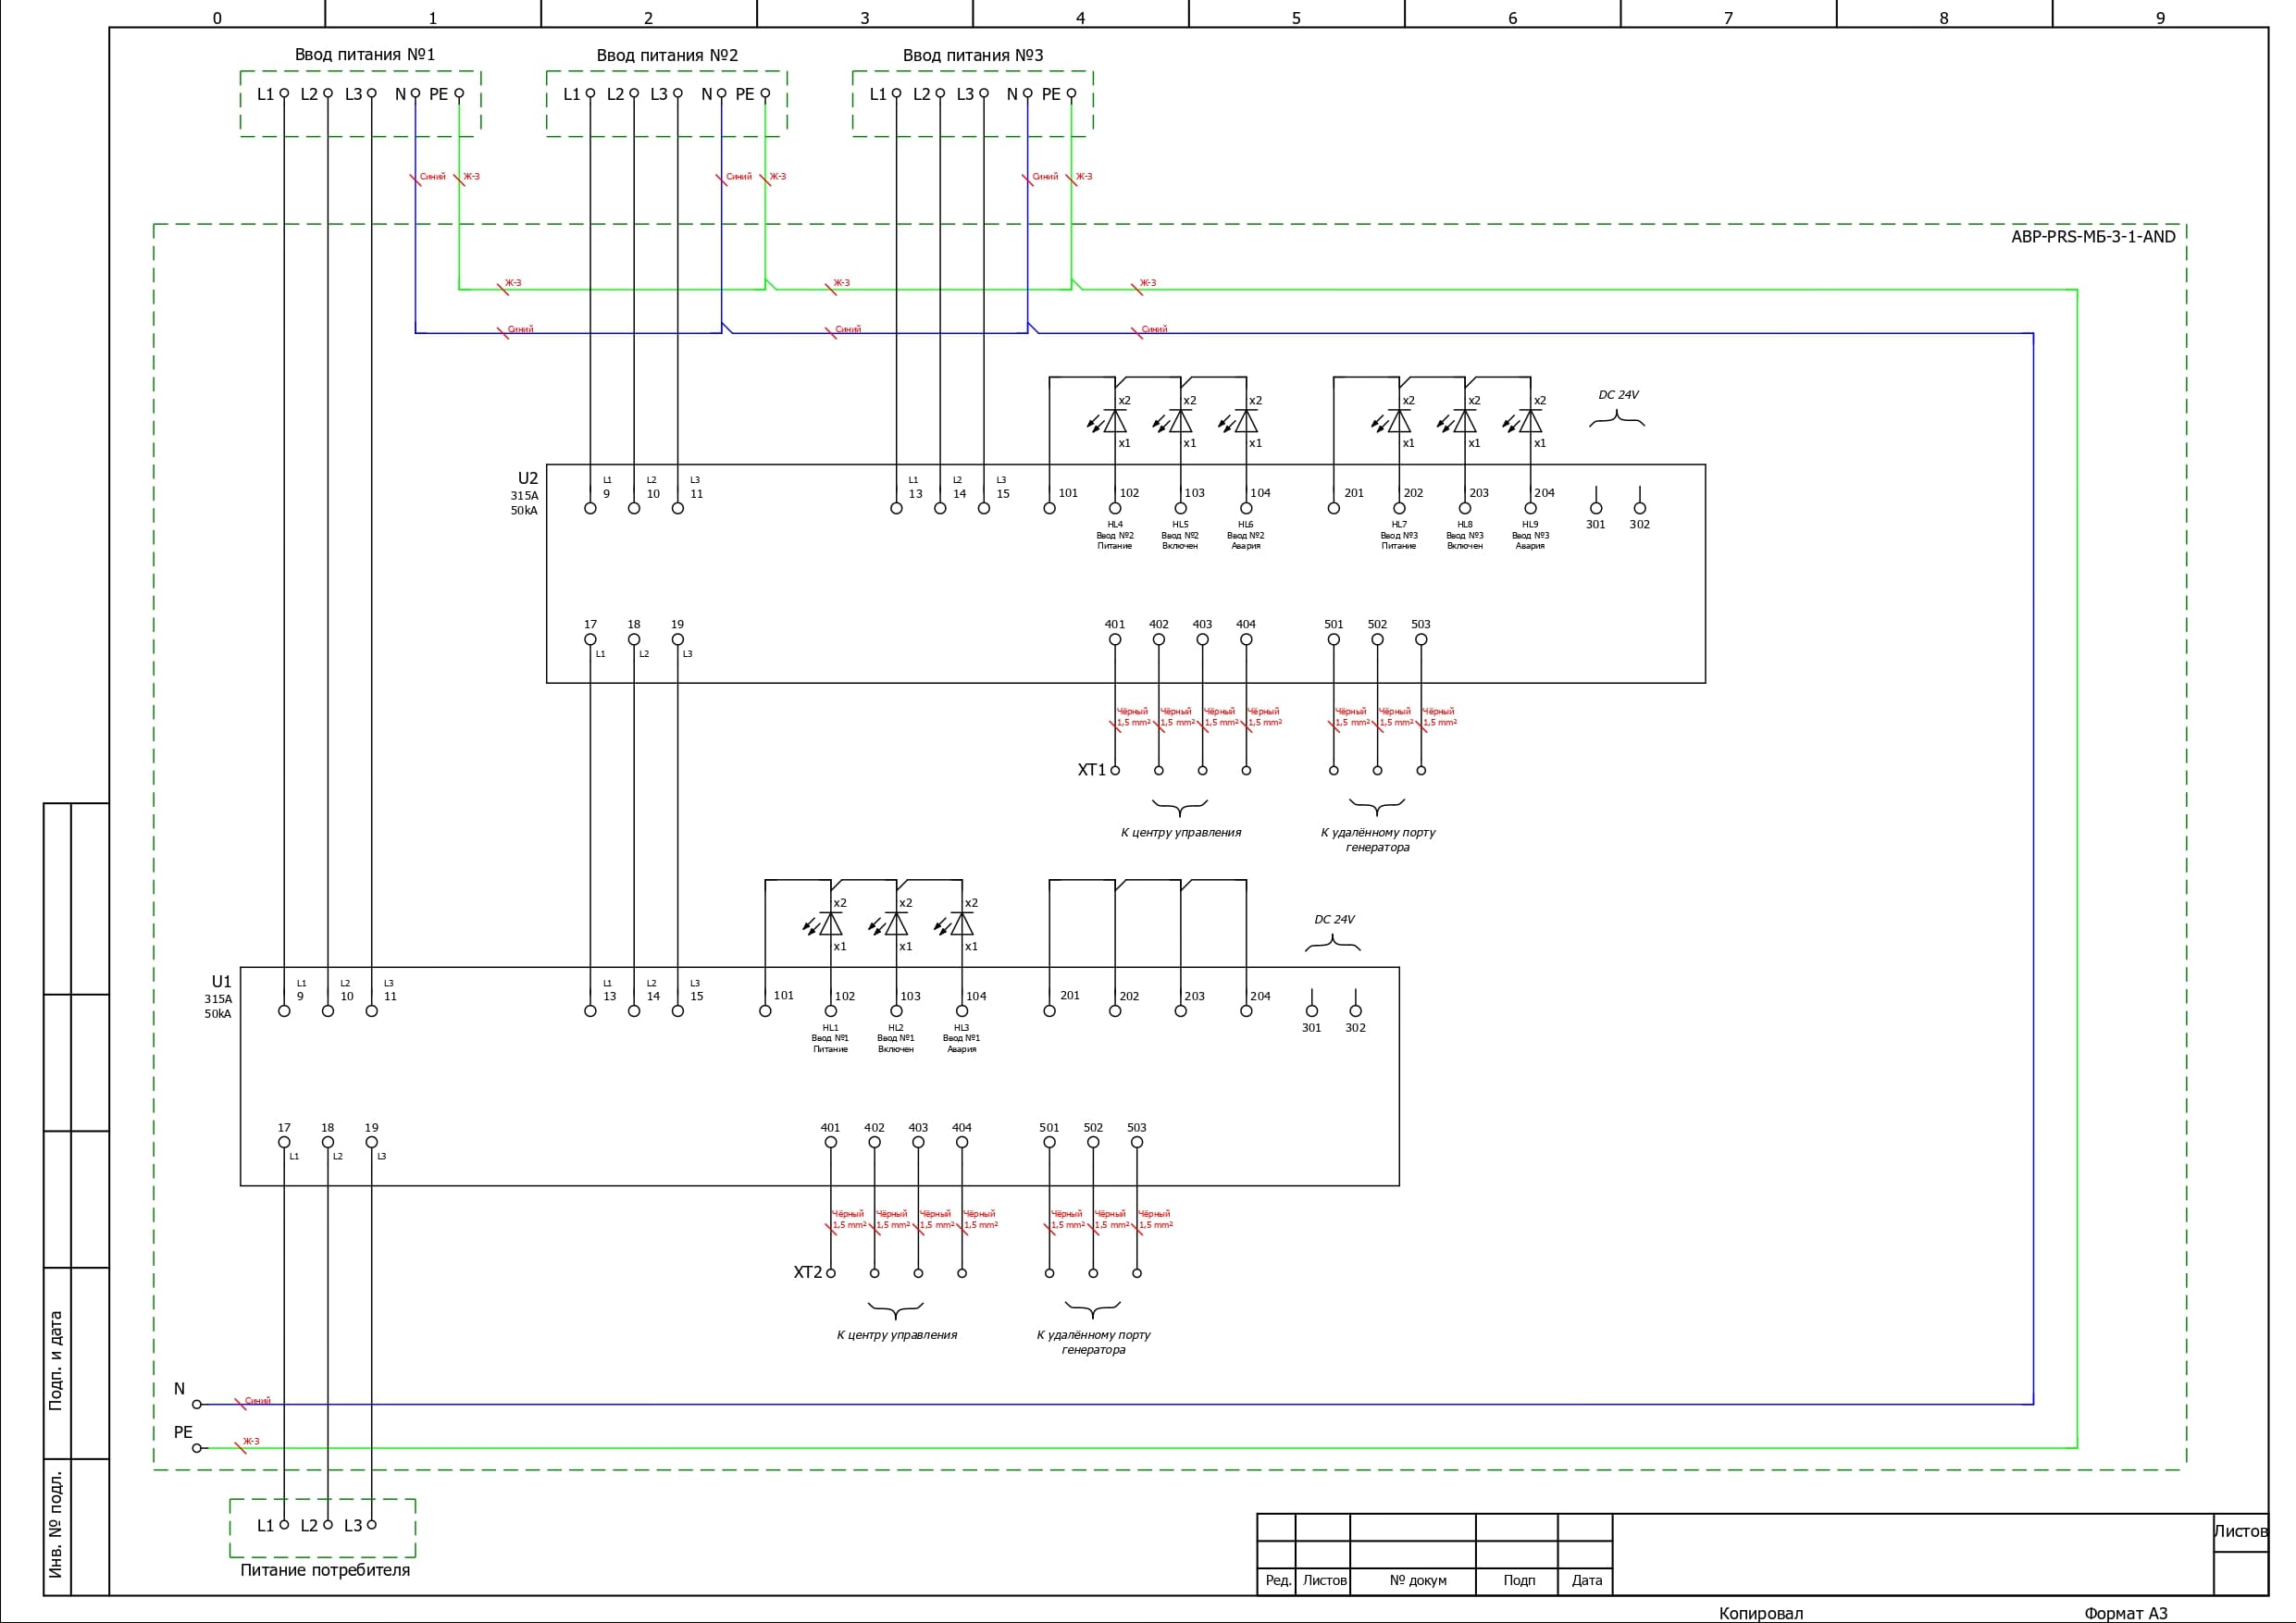Click the 'Ввод питания №3' title
Image resolution: width=2296 pixels, height=1623 pixels.
coord(972,55)
